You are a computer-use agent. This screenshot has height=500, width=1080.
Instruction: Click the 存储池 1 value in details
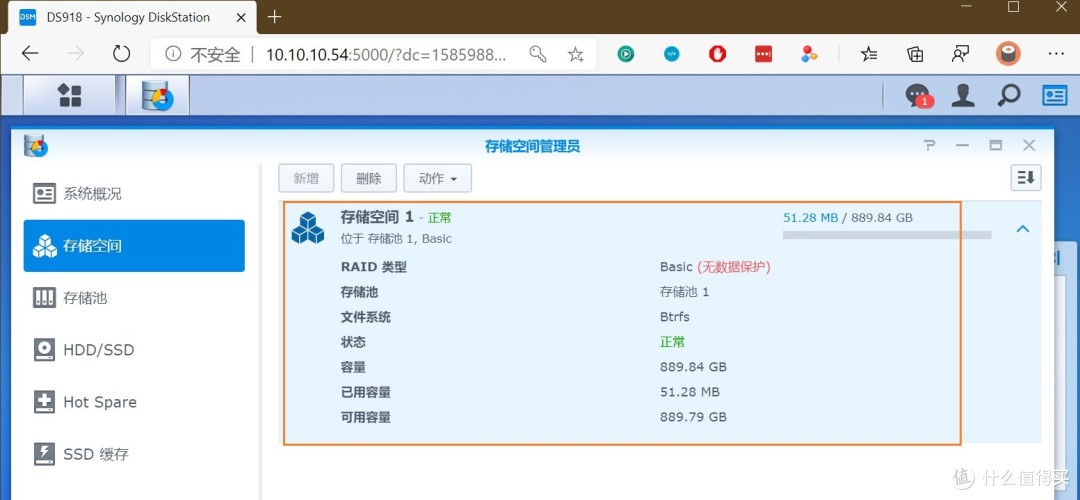(x=684, y=292)
